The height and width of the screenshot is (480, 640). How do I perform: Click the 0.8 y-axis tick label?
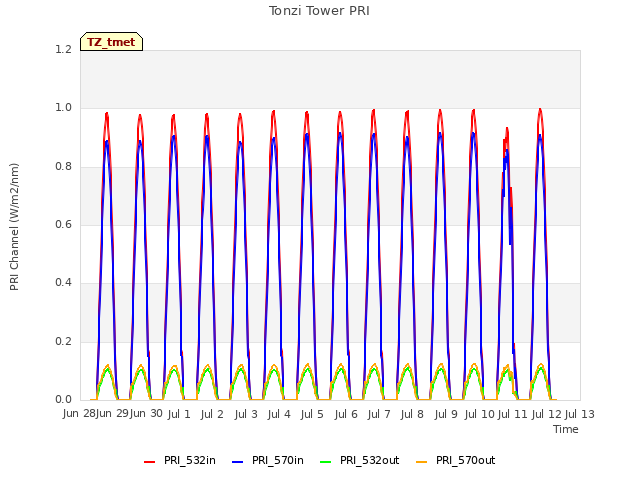point(63,166)
